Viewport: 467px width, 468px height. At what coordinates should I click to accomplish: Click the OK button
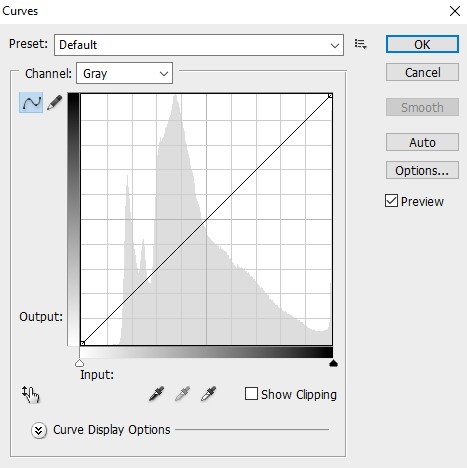(x=422, y=44)
